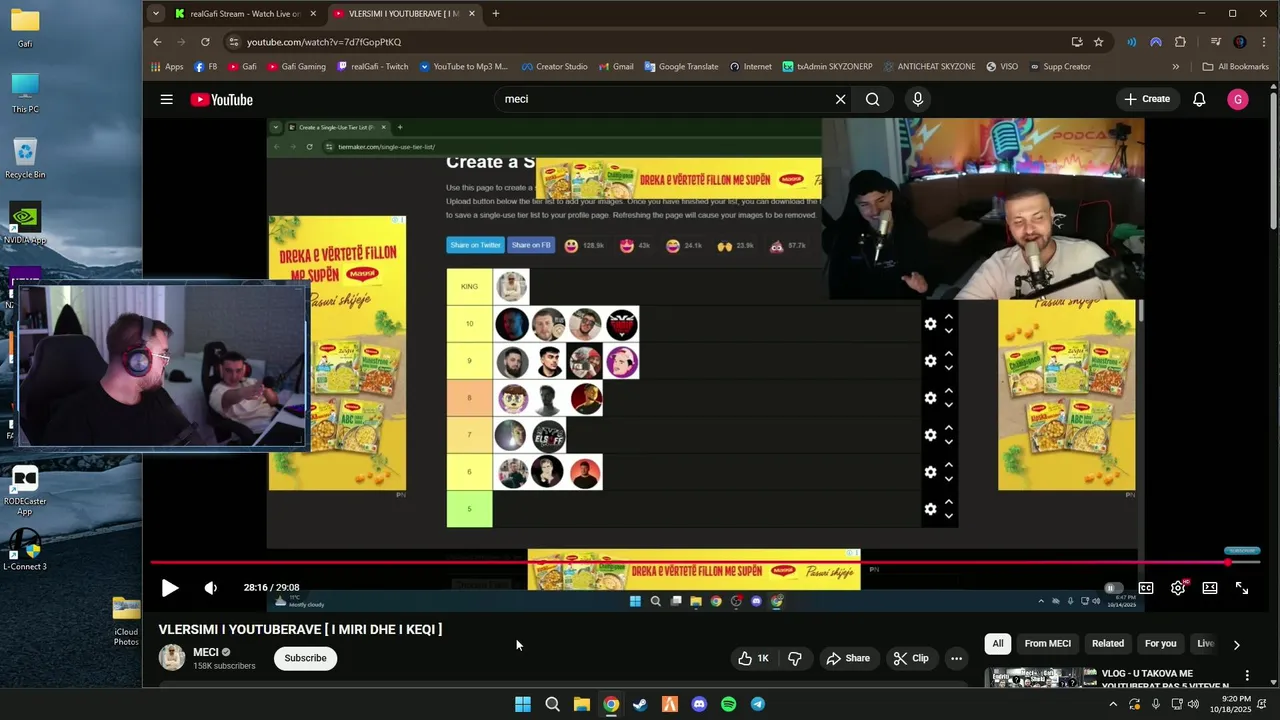
Task: Subscribe to the MECI channel
Action: click(x=305, y=658)
